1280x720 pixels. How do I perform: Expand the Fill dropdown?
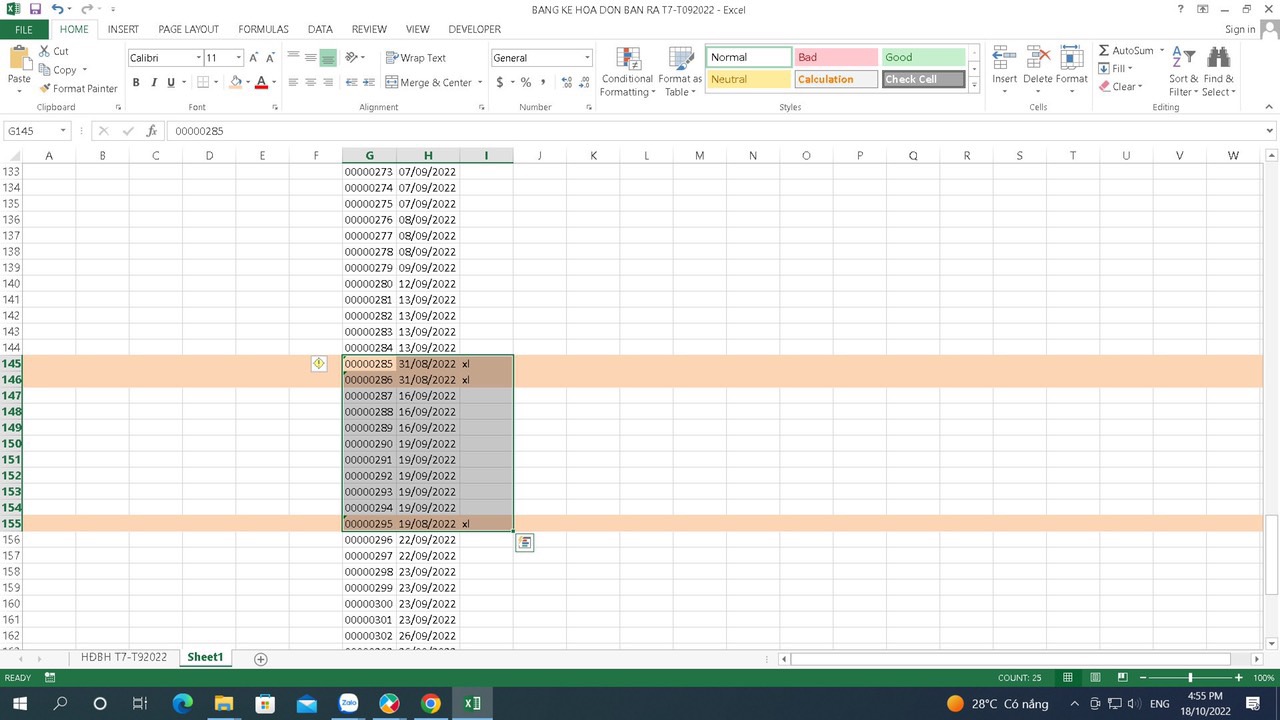1130,69
